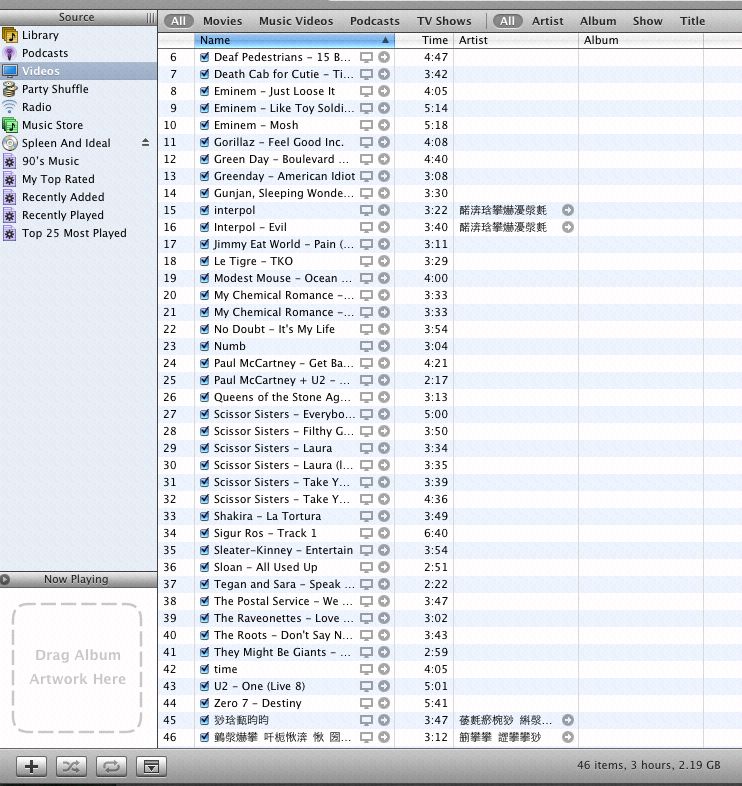Uncheck Deaf Pedestrians video checkbox

pyautogui.click(x=205, y=57)
